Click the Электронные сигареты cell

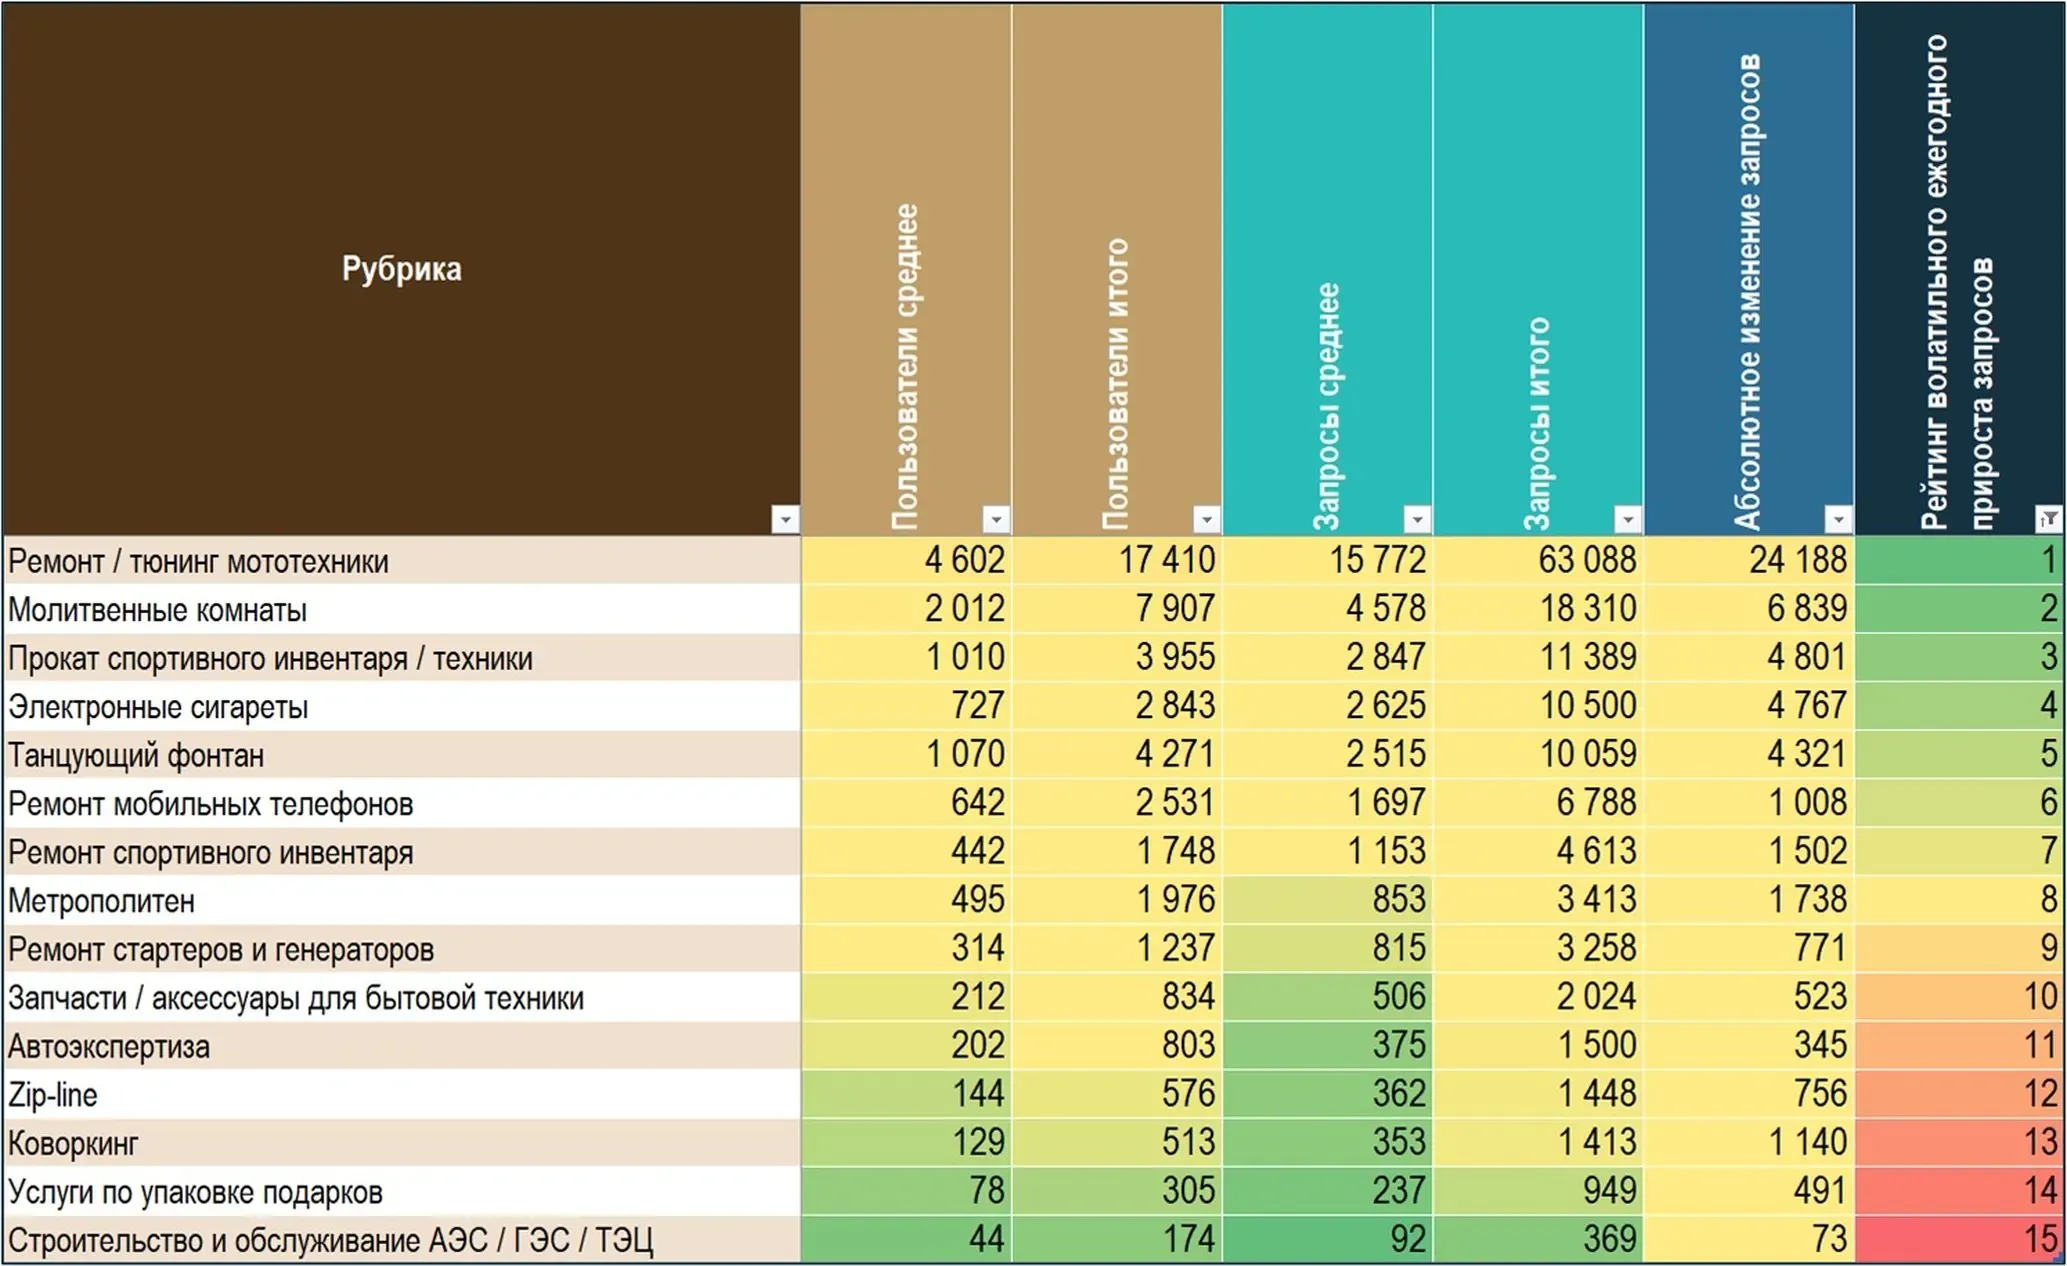[401, 706]
